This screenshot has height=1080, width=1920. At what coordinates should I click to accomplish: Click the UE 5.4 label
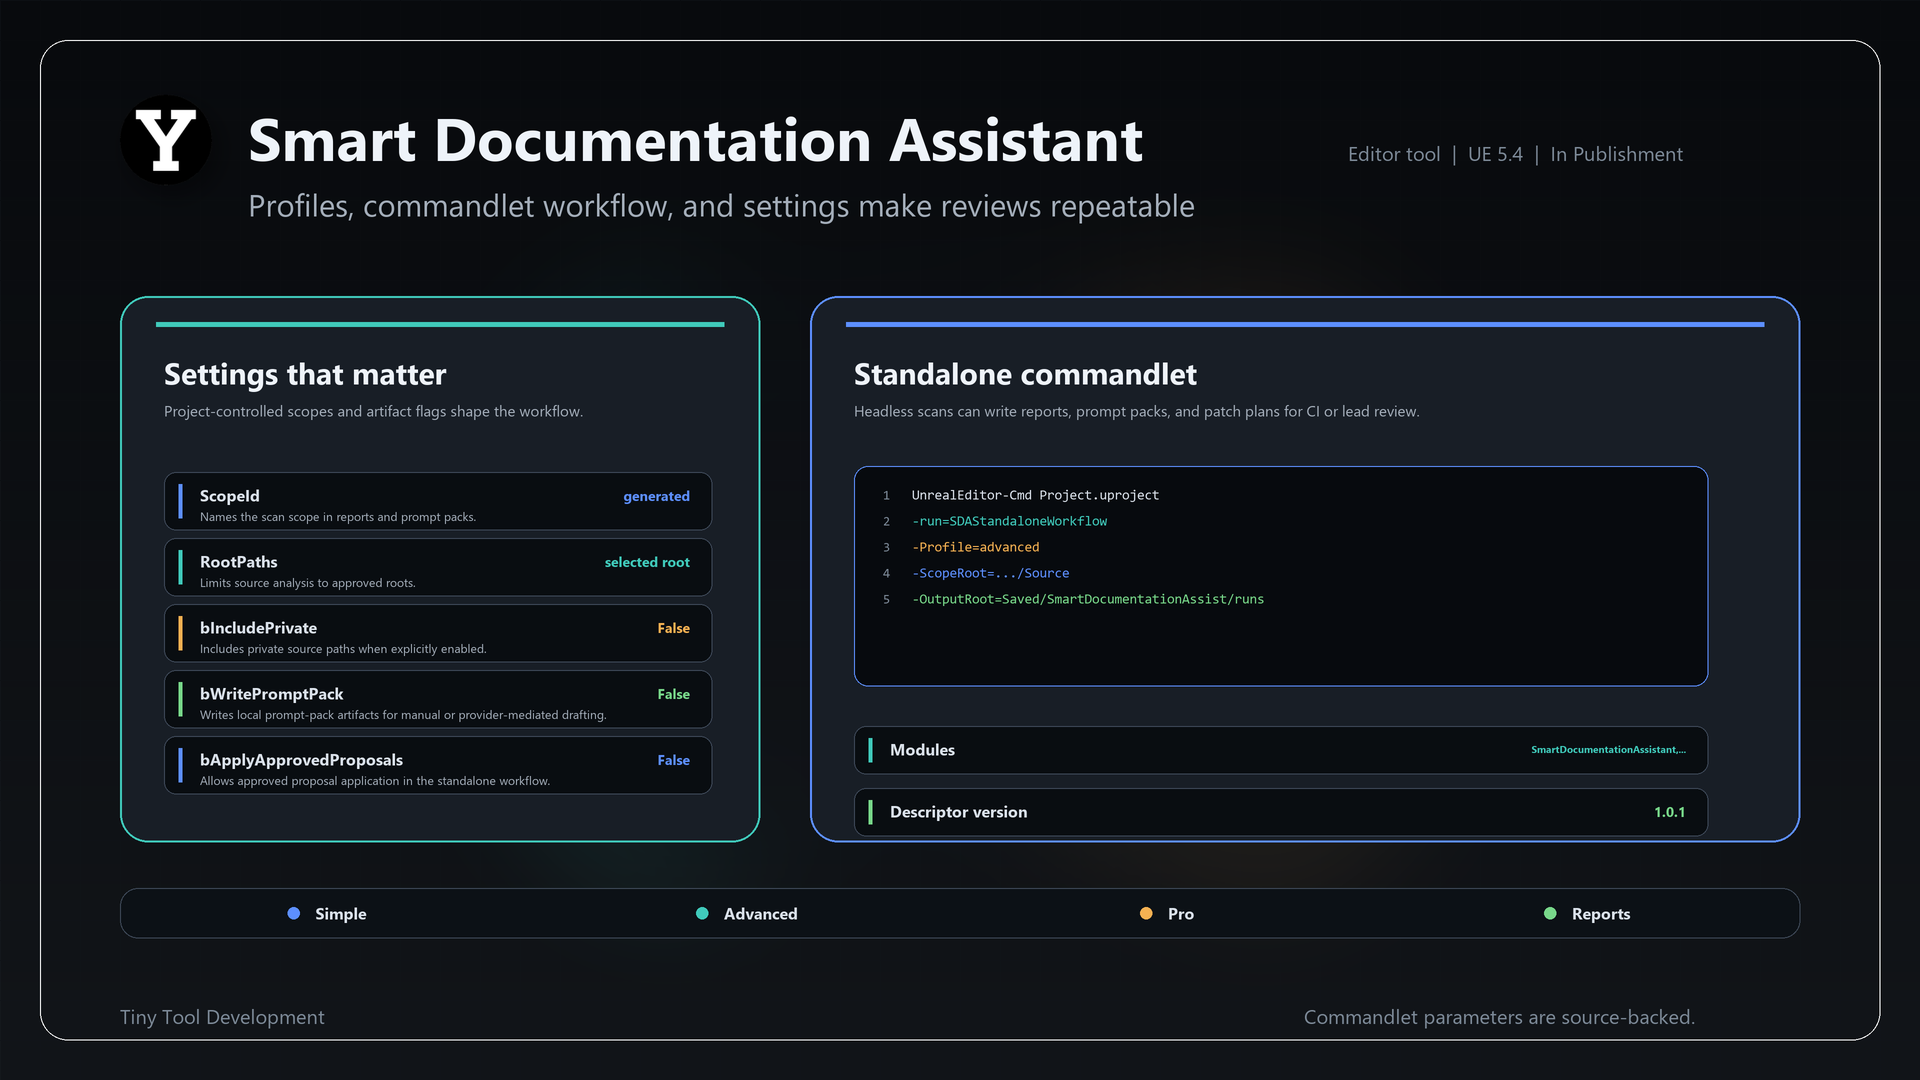coord(1495,154)
